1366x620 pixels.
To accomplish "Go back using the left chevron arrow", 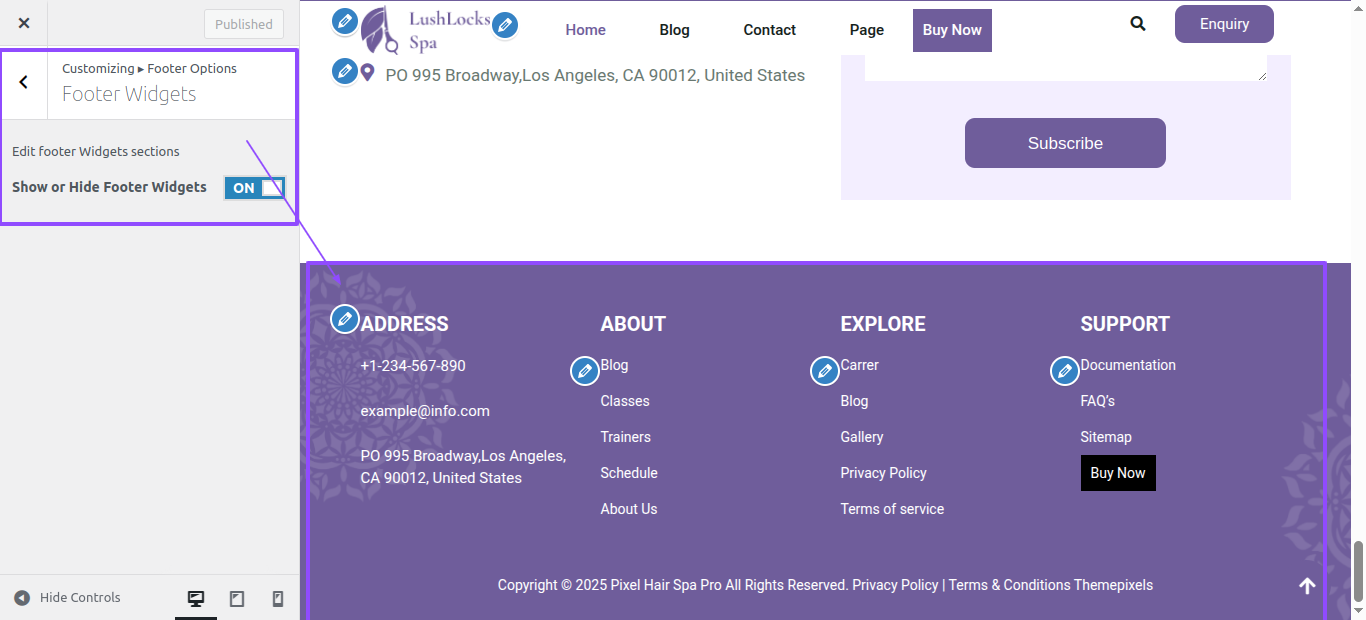I will click(x=24, y=82).
